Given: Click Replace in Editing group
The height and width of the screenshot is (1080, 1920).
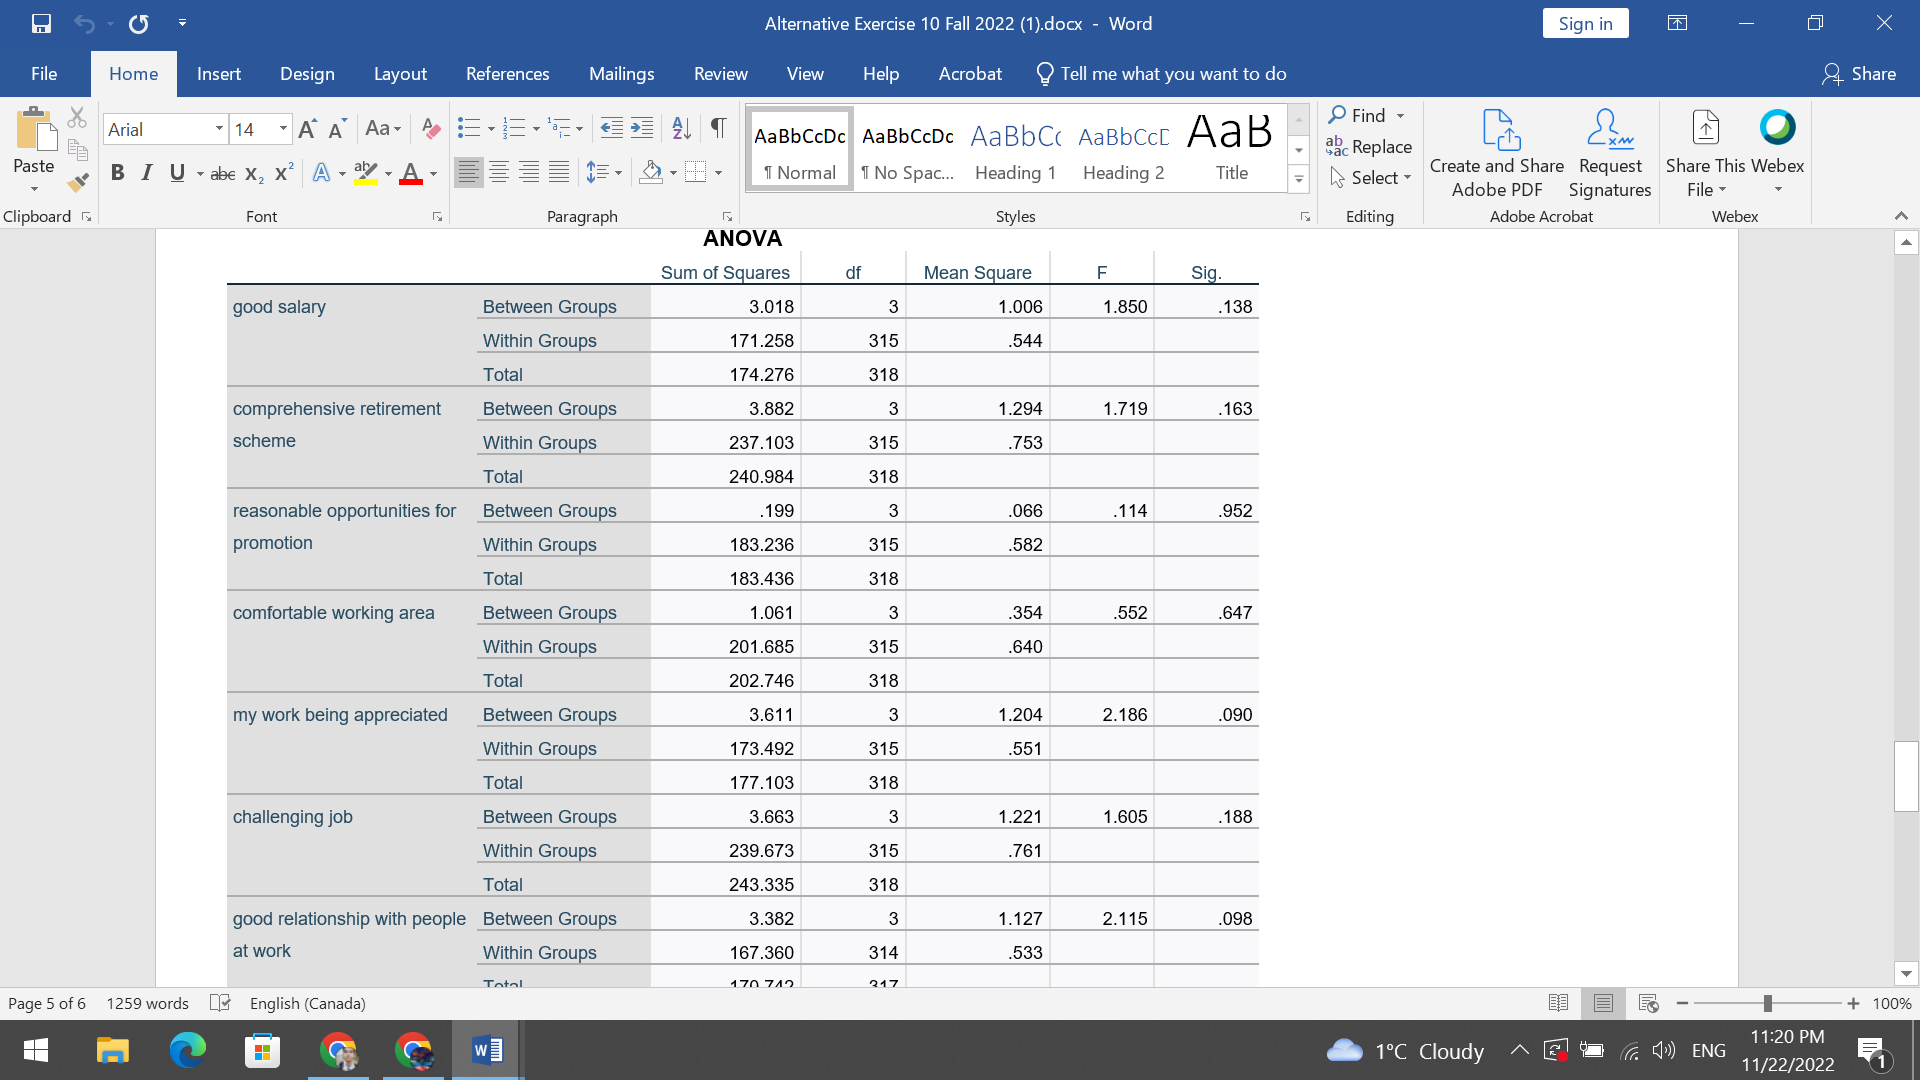Looking at the screenshot, I should pos(1369,147).
